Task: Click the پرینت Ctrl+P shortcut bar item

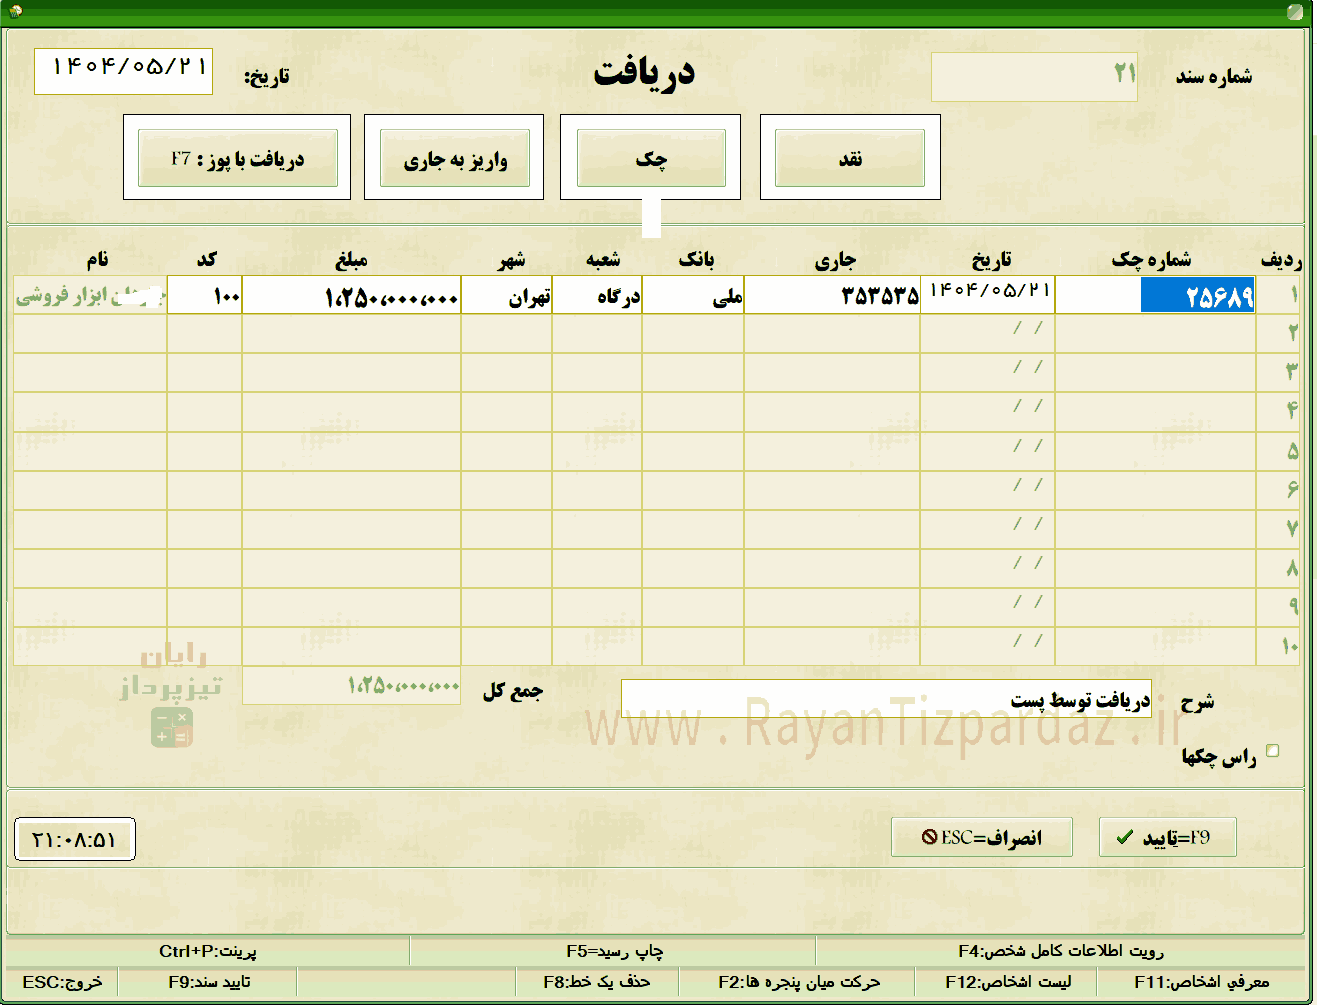Action: pyautogui.click(x=208, y=951)
